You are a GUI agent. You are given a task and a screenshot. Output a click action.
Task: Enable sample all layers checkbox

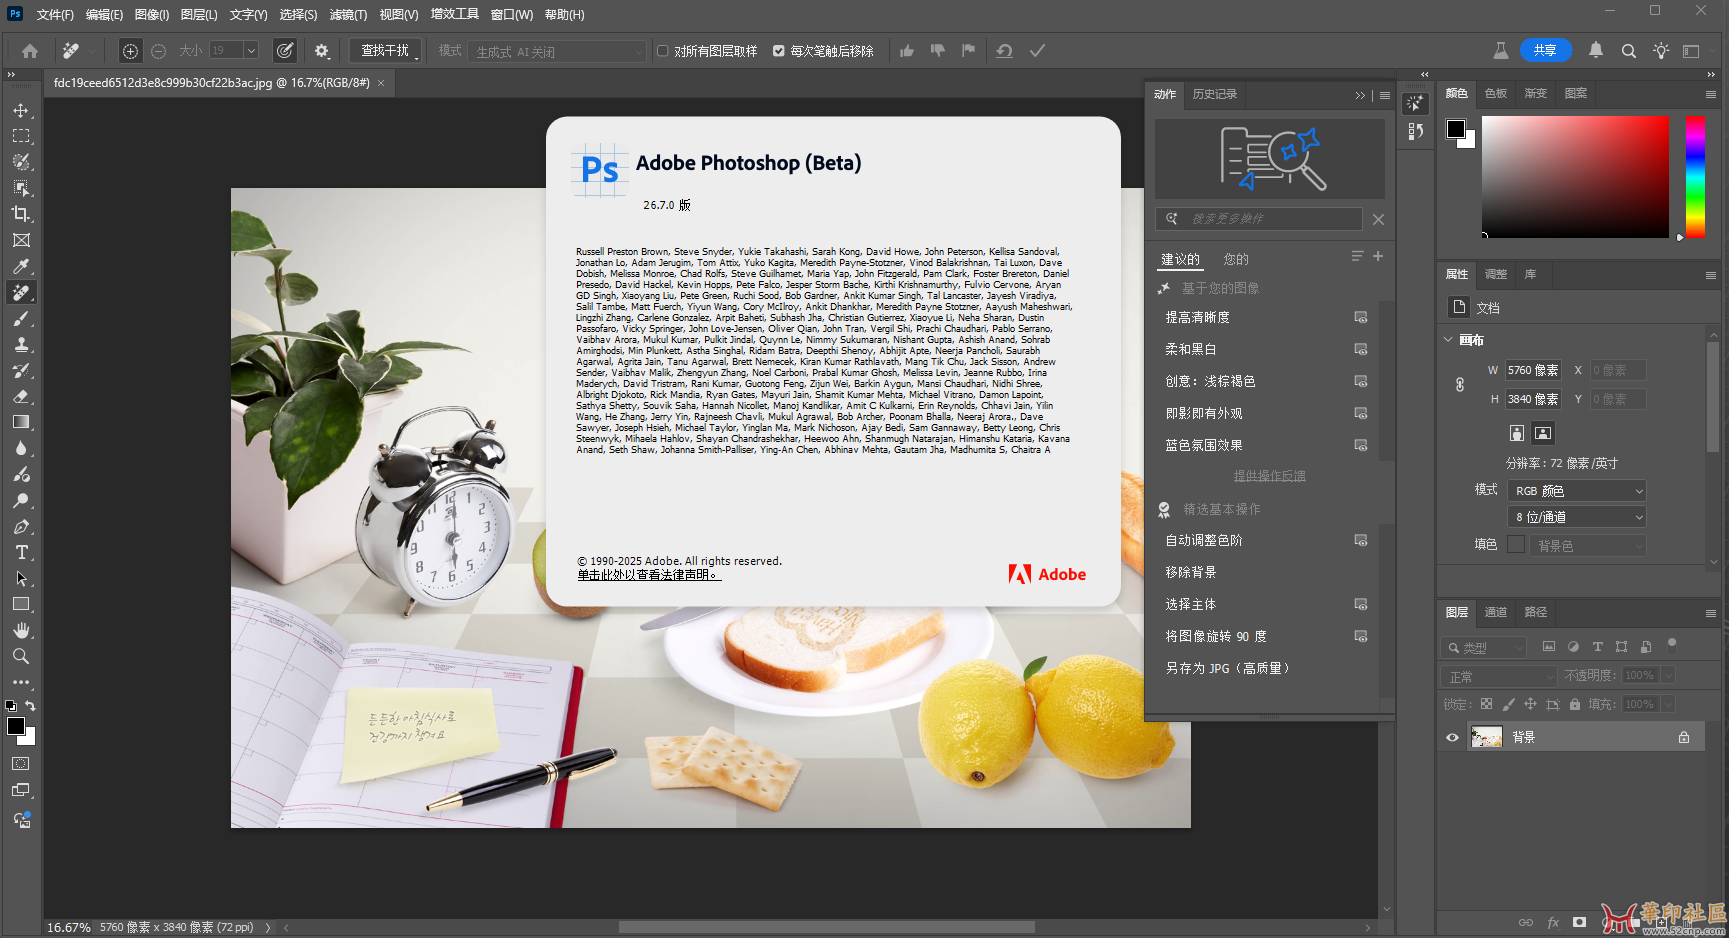pos(662,51)
